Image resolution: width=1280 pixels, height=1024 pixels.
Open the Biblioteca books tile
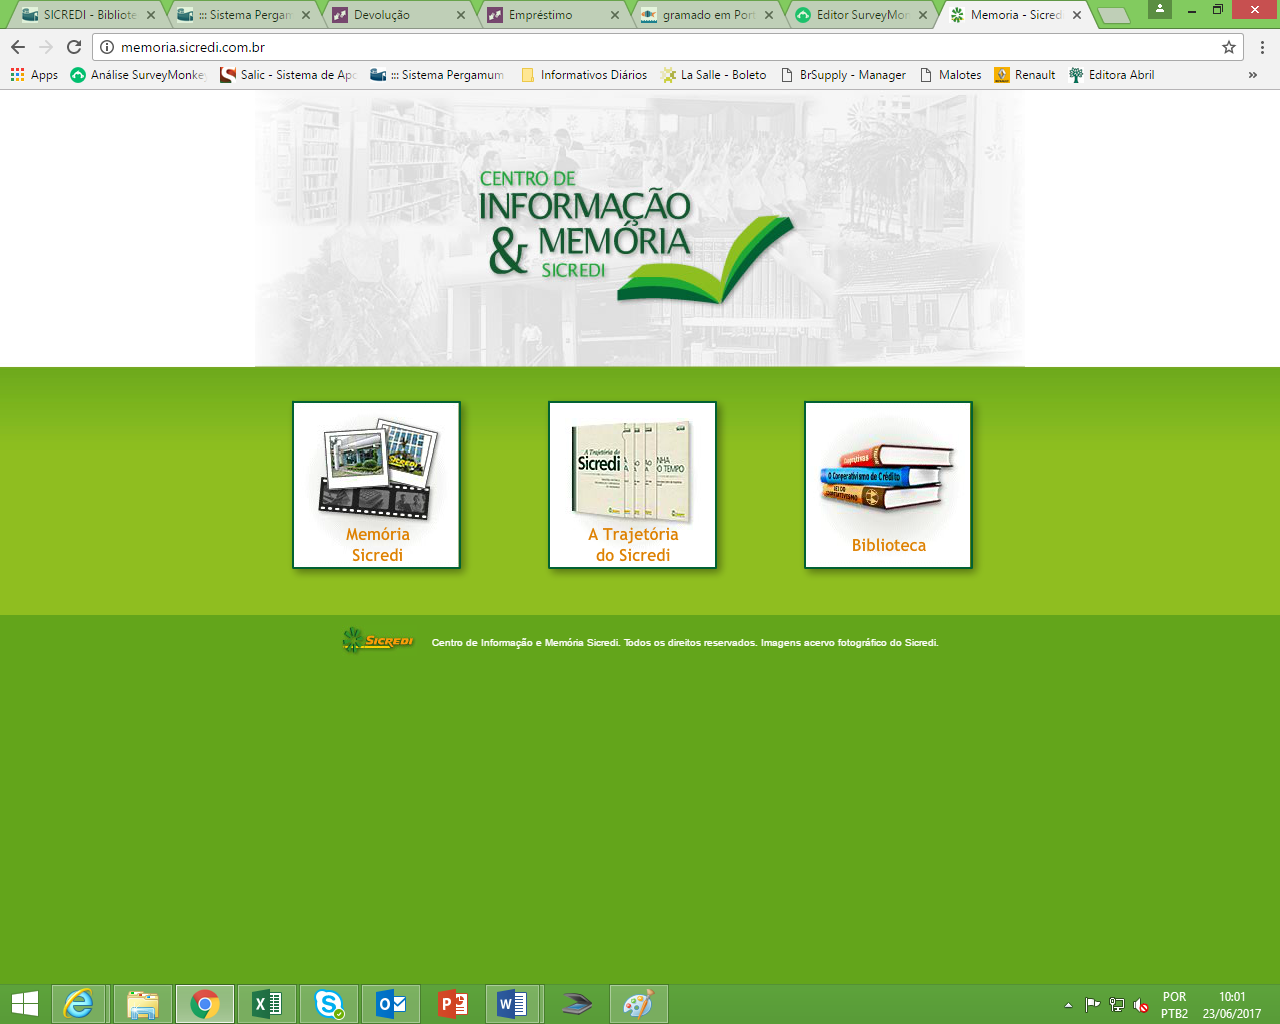pyautogui.click(x=888, y=485)
